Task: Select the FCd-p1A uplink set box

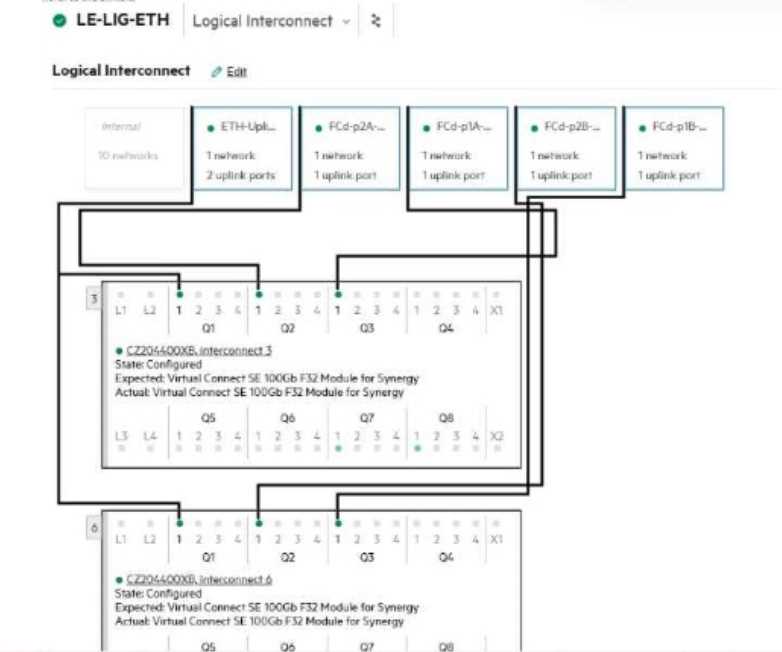Action: pyautogui.click(x=458, y=149)
